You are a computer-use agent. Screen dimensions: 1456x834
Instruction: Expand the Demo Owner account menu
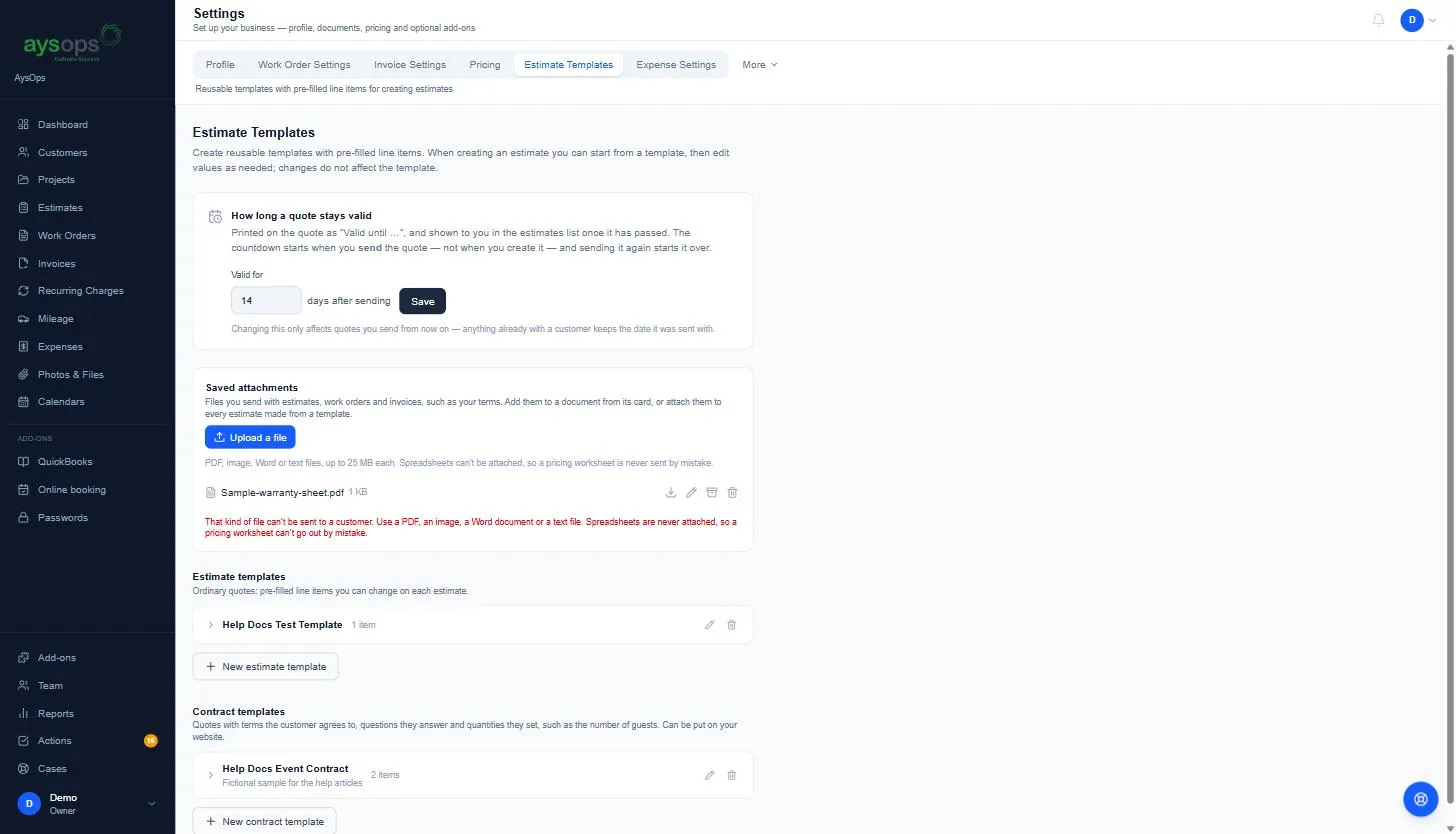tap(87, 804)
